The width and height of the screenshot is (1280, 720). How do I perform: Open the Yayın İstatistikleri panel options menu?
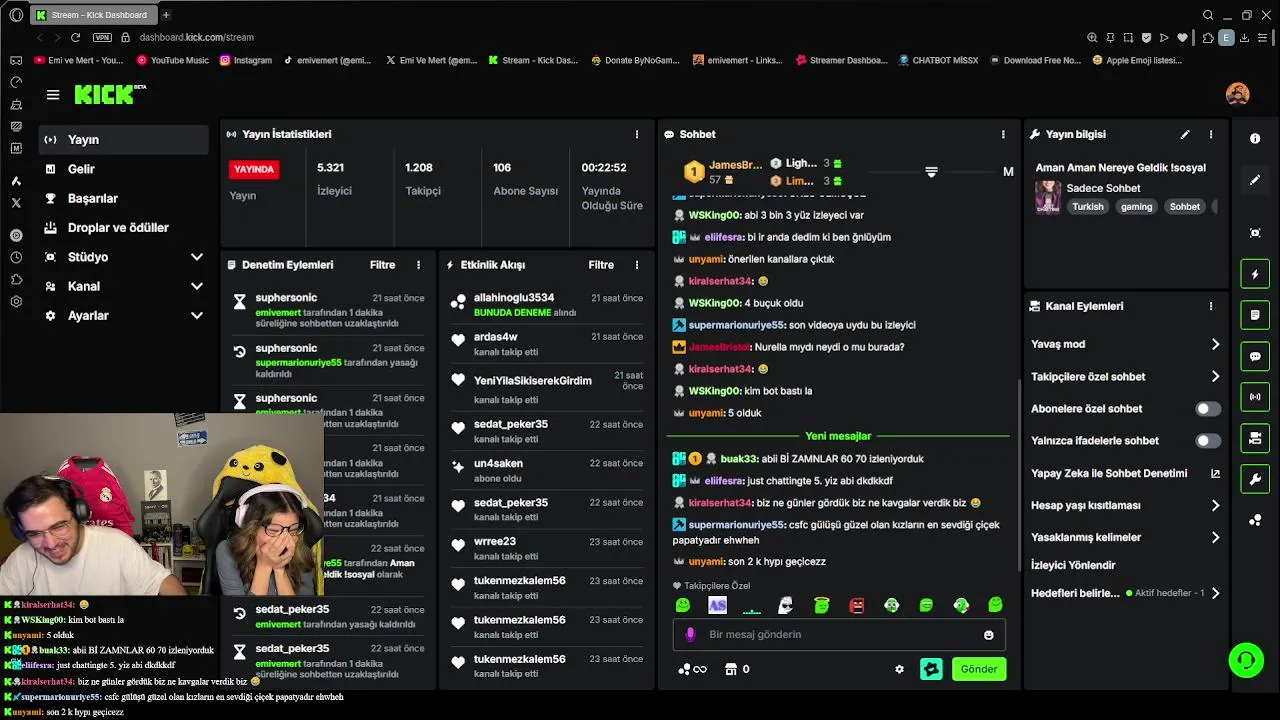637,134
